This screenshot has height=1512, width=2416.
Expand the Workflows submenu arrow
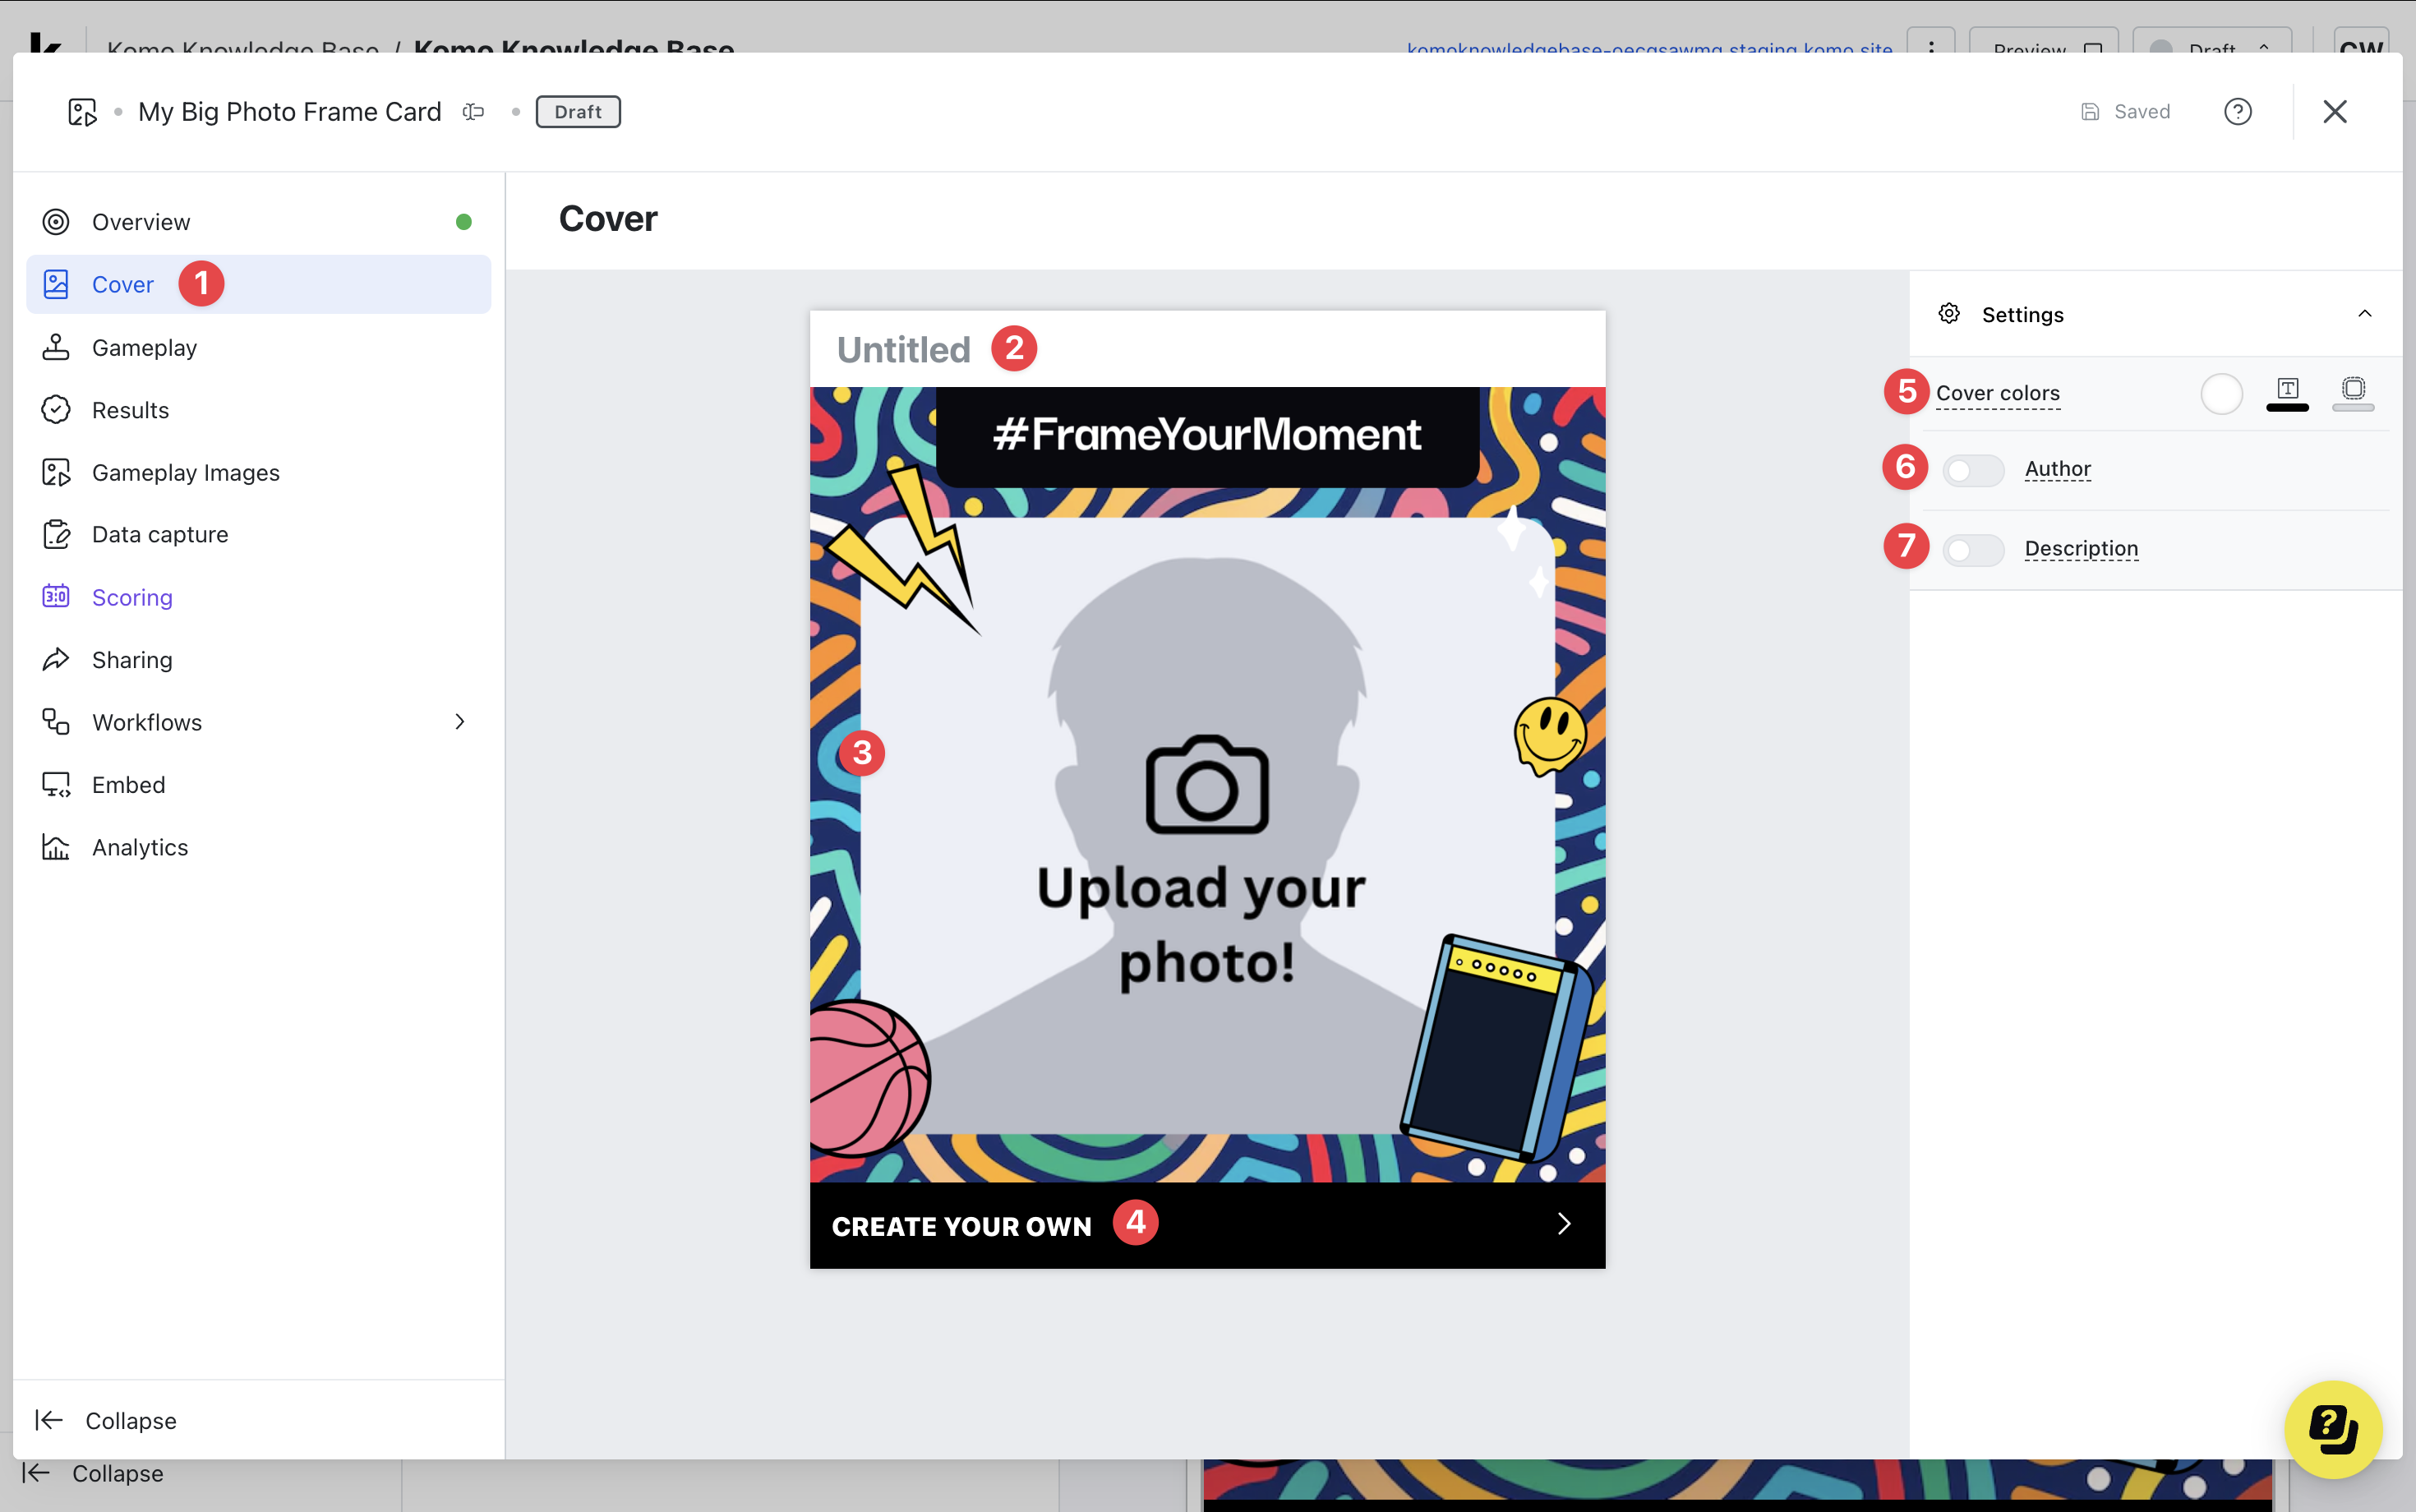460,722
